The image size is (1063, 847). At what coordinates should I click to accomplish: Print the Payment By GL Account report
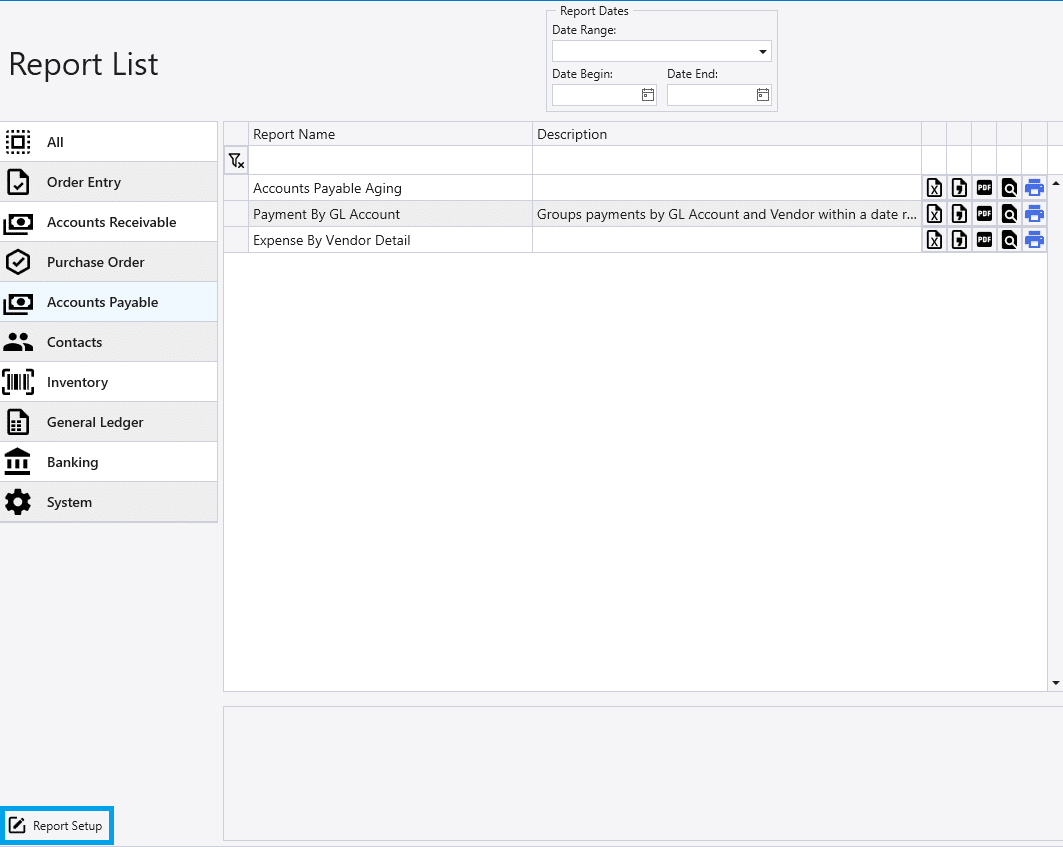1034,214
